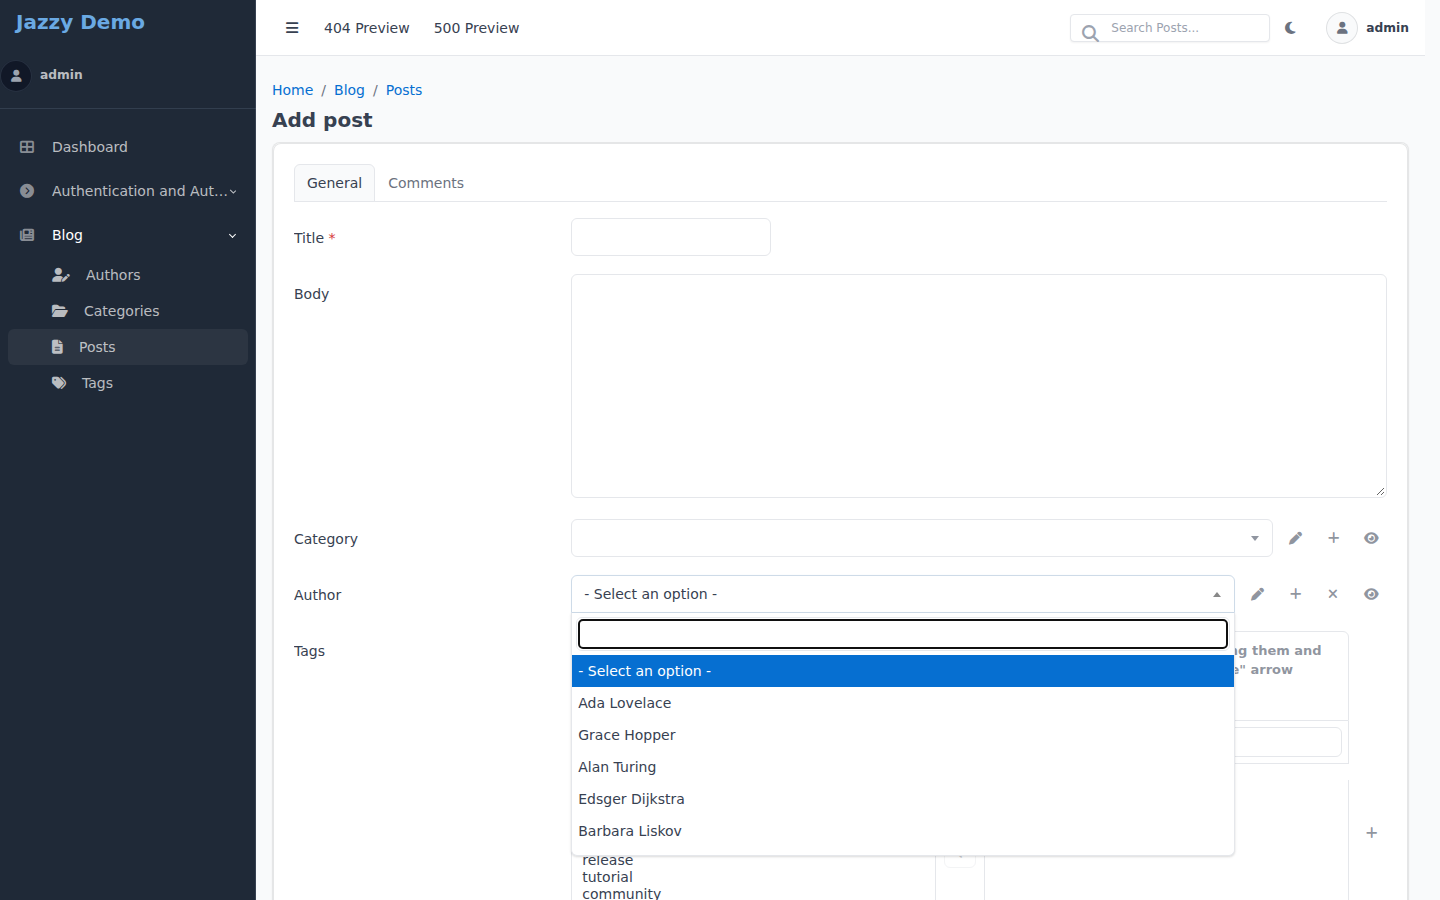This screenshot has height=900, width=1440.
Task: Click Blog breadcrumb link
Action: 349,90
